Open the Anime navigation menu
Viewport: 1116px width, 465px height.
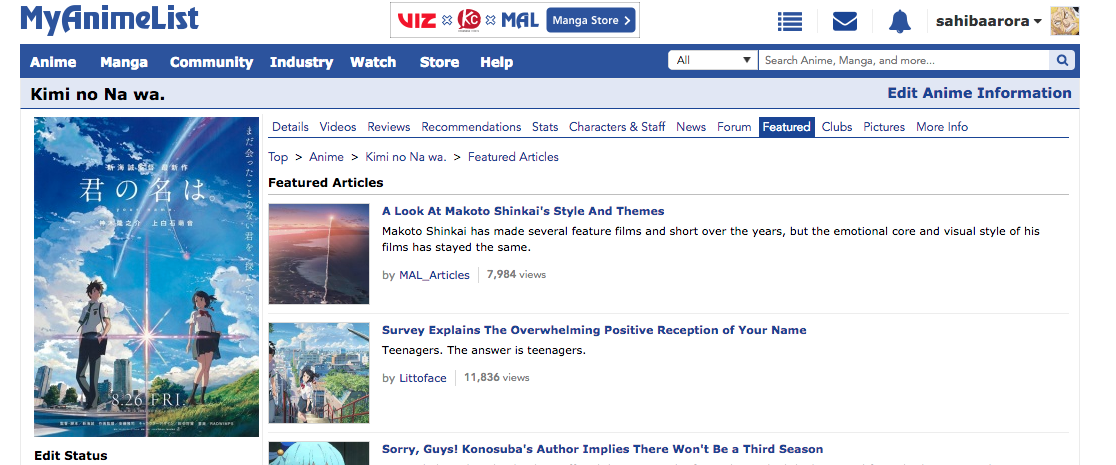[x=53, y=62]
